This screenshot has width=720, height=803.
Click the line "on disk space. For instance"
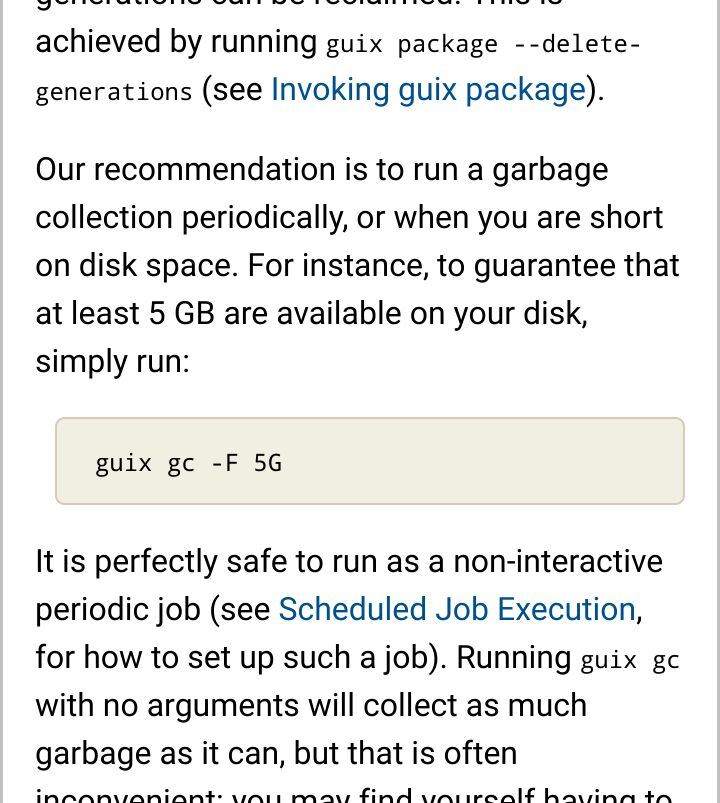[357, 266]
